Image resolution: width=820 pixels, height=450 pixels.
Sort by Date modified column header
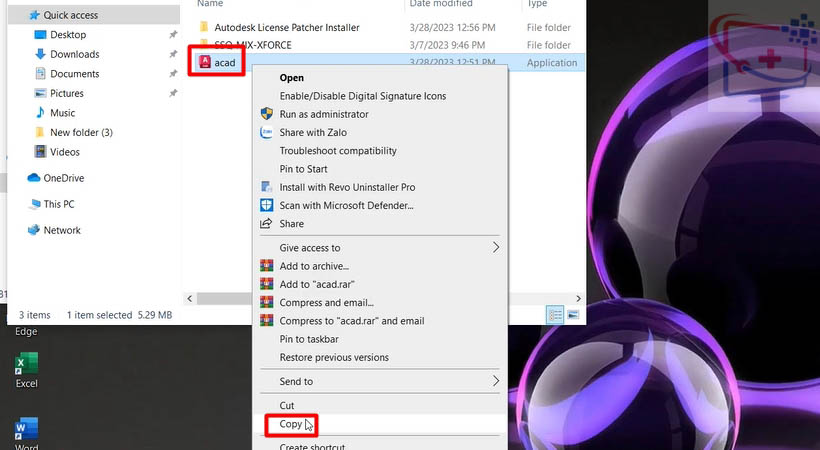tap(440, 4)
